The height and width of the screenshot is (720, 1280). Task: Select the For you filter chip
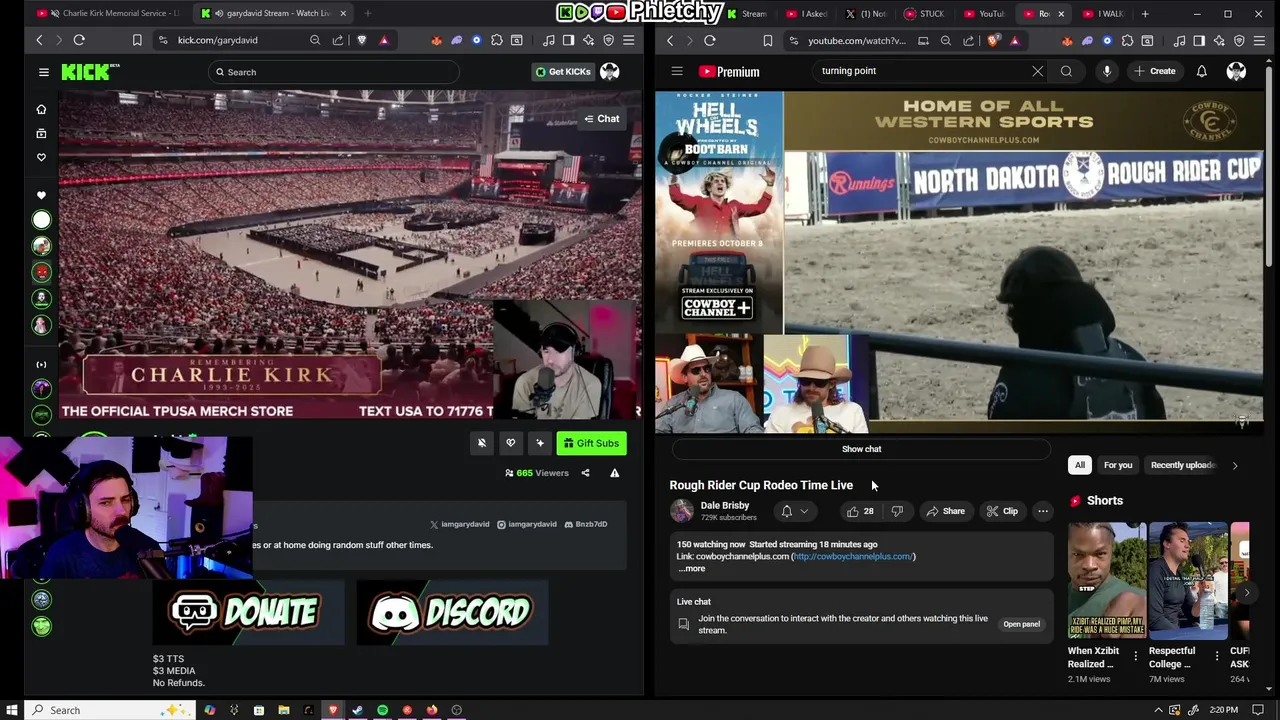click(x=1118, y=465)
